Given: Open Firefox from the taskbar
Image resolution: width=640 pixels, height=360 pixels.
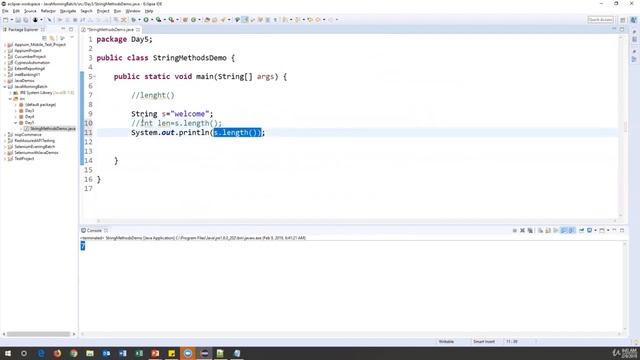Looking at the screenshot, I should [x=57, y=353].
